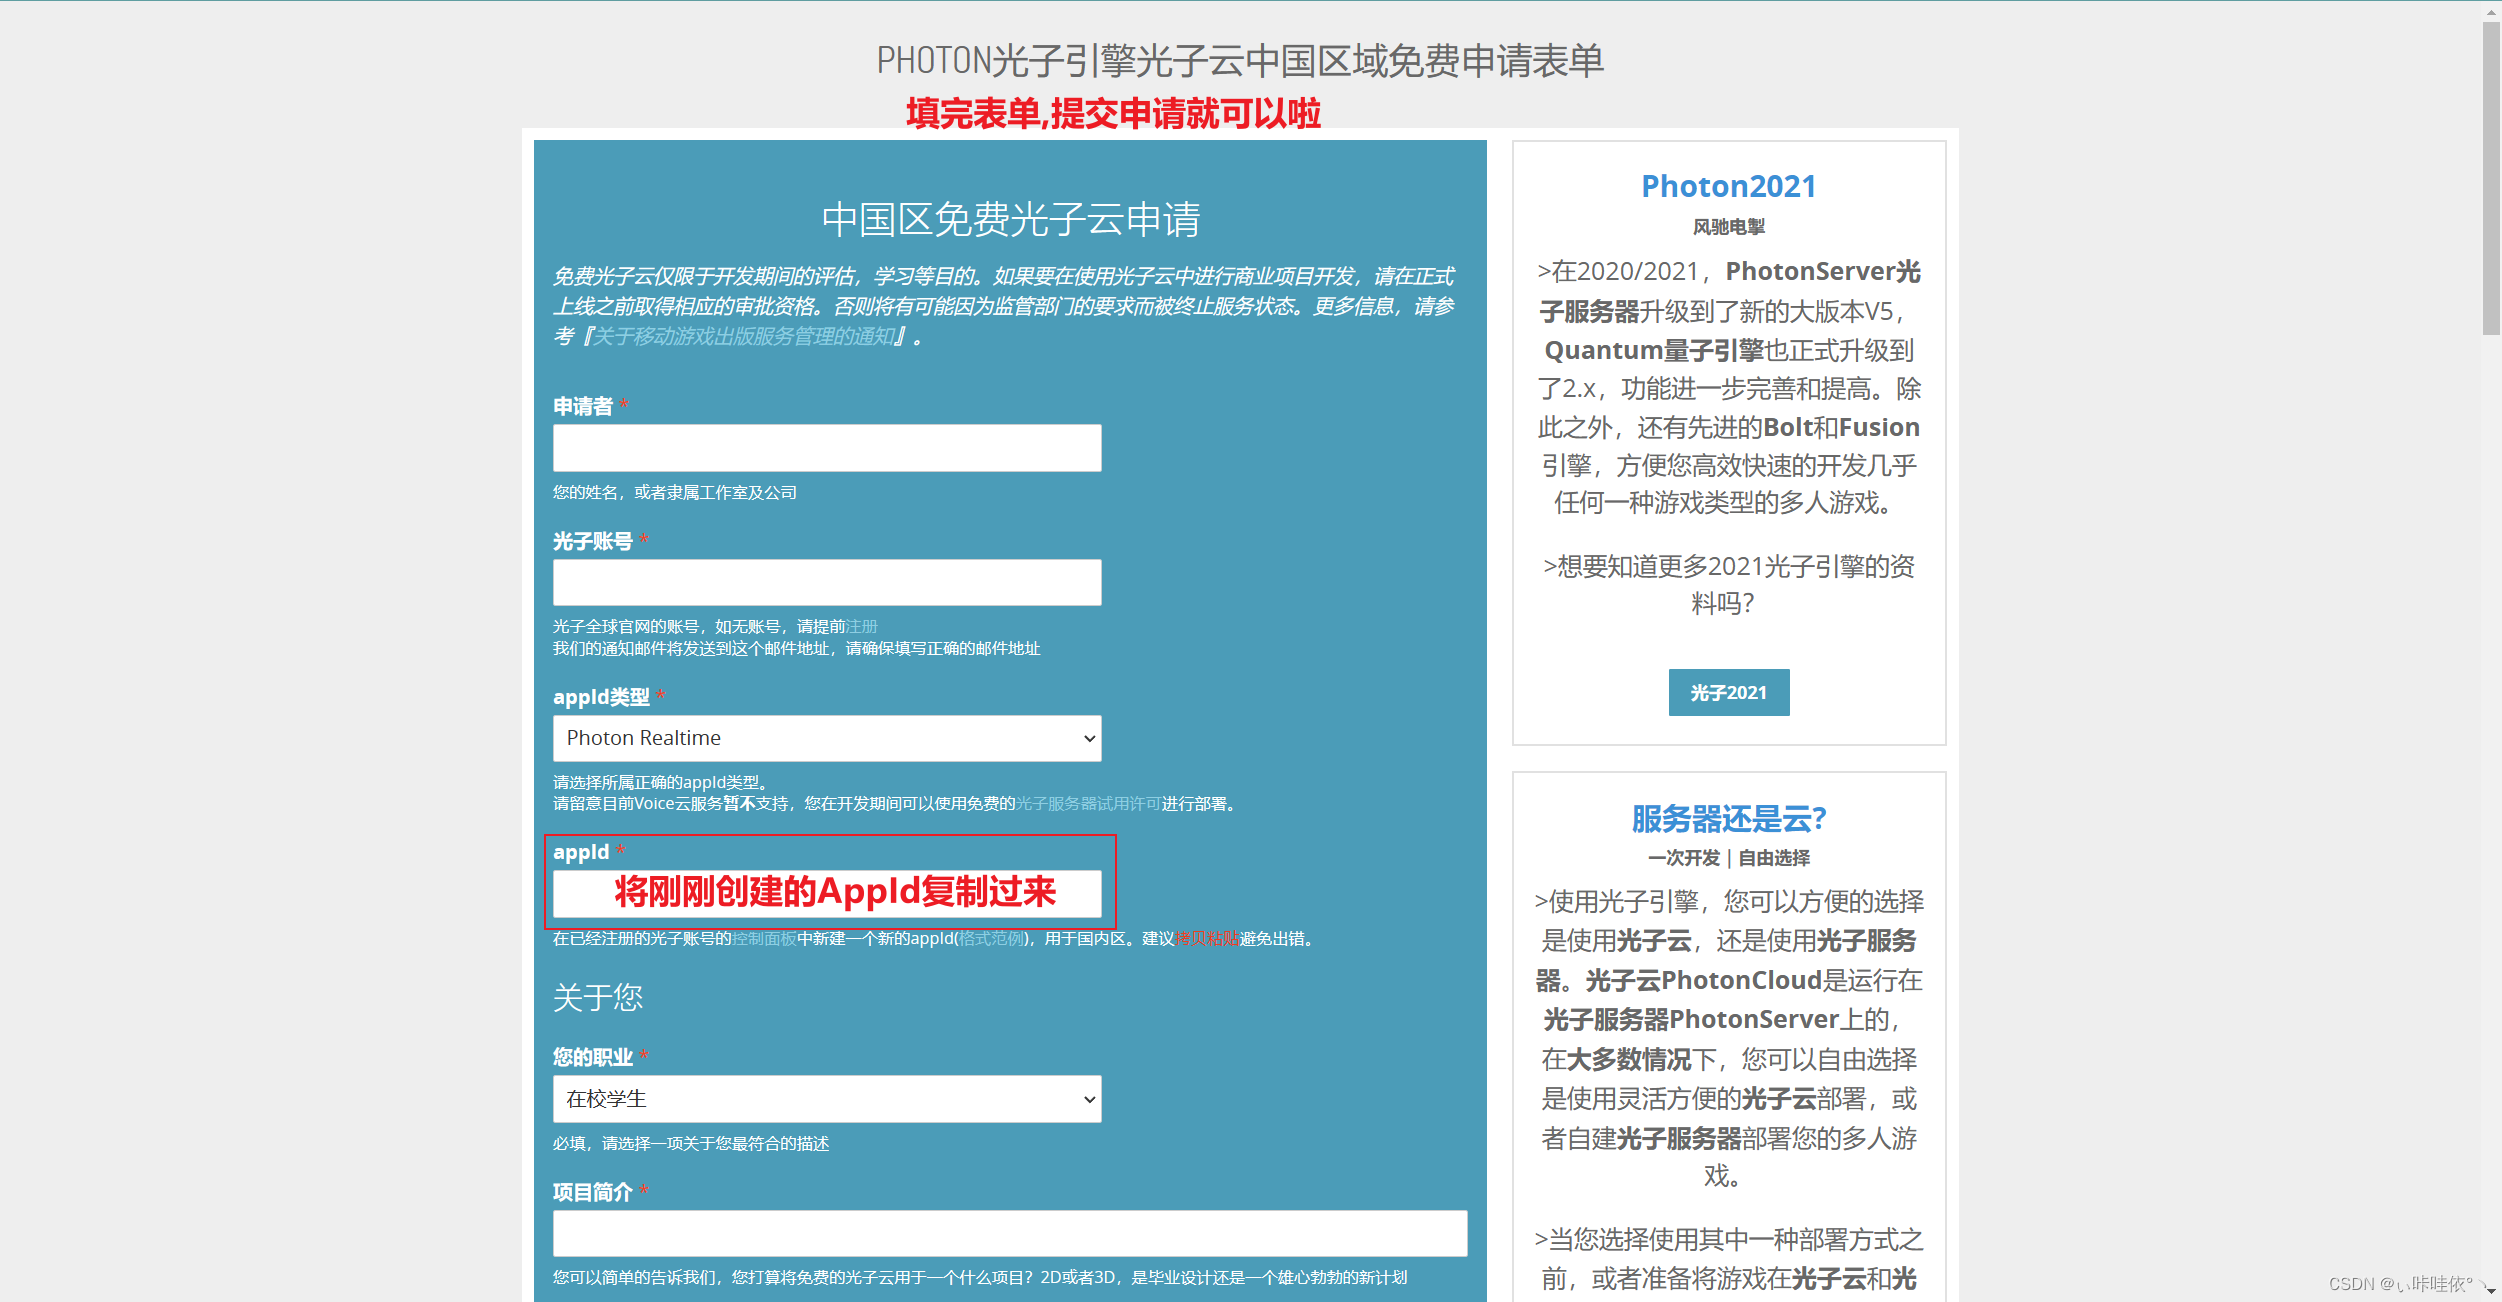Click the 一次开发 | 自由选择 subtitle text
The height and width of the screenshot is (1302, 2502).
point(1729,858)
